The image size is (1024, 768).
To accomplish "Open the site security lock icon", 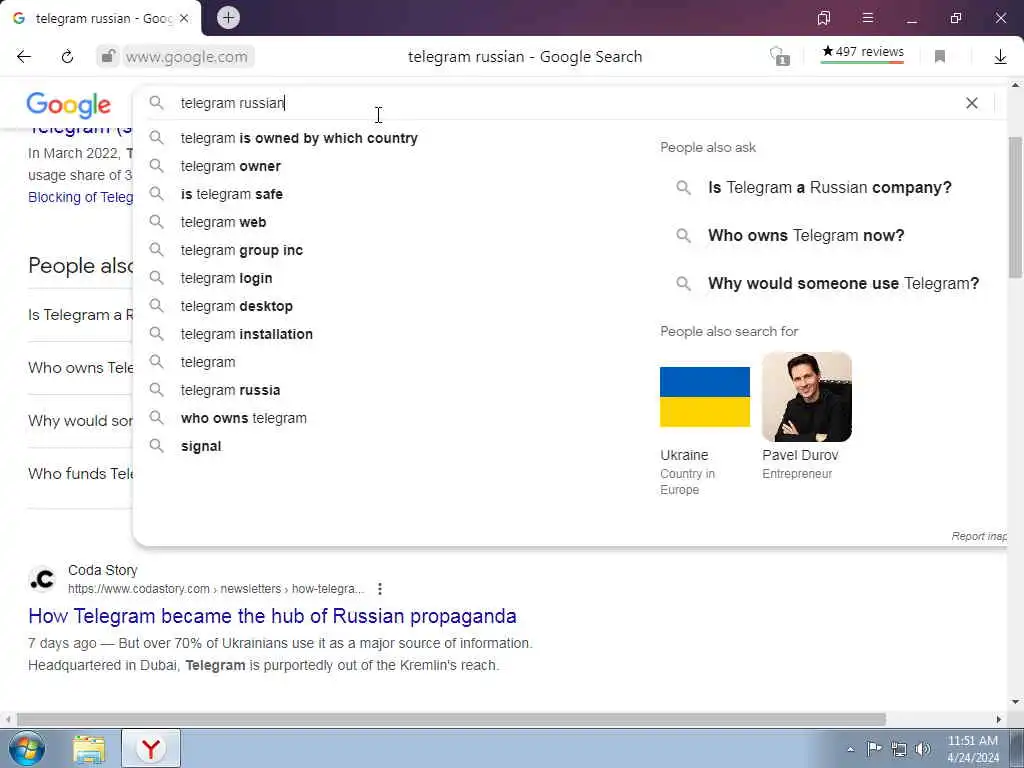I will [108, 57].
